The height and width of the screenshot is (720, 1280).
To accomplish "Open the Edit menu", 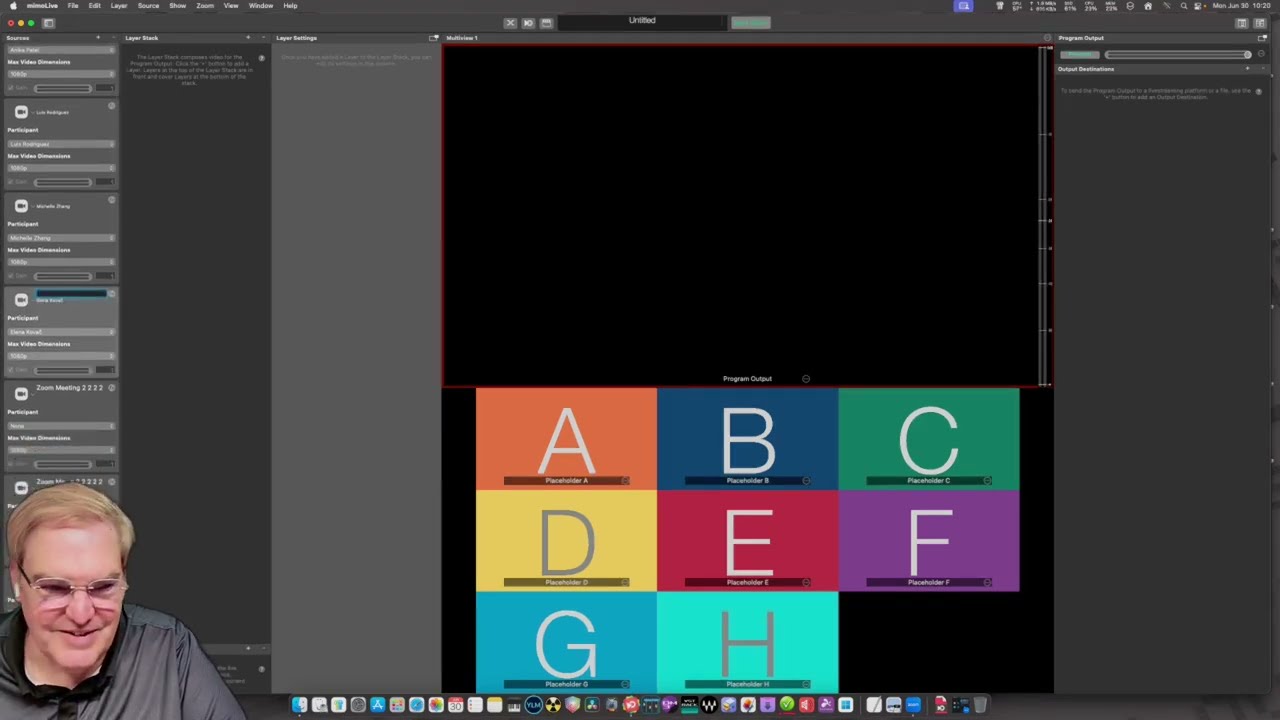I will (x=94, y=6).
